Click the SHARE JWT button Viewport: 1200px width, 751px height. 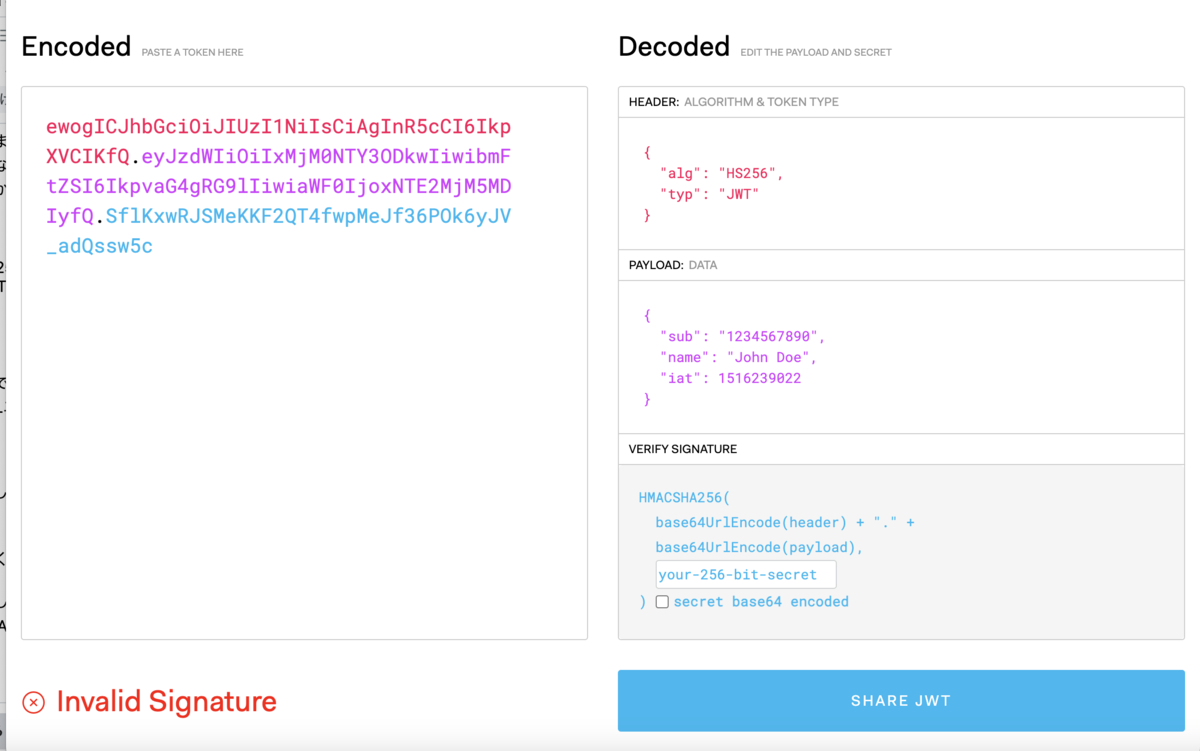pyautogui.click(x=901, y=701)
